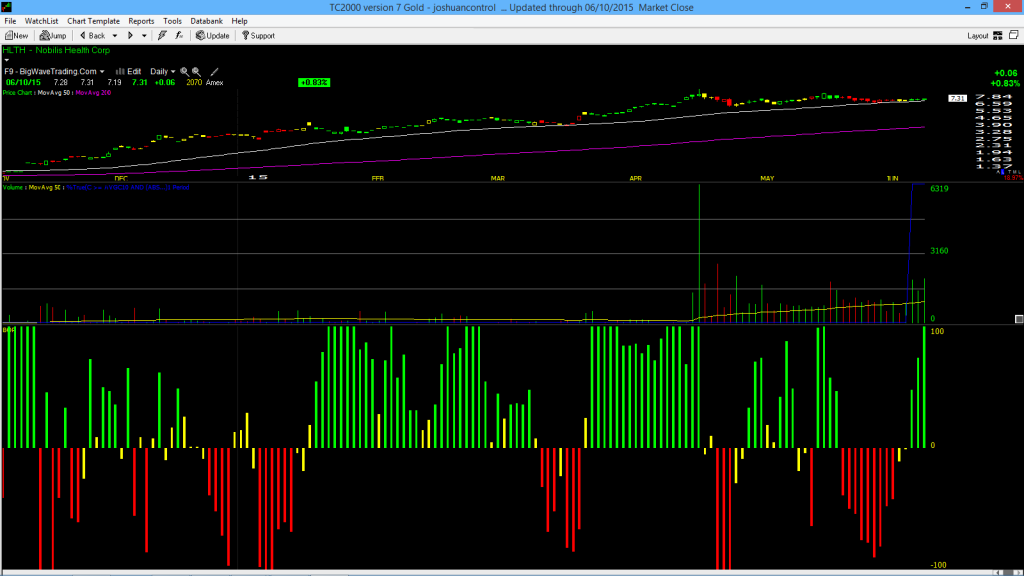Click the New toolbar button
The width and height of the screenshot is (1024, 576).
16,35
